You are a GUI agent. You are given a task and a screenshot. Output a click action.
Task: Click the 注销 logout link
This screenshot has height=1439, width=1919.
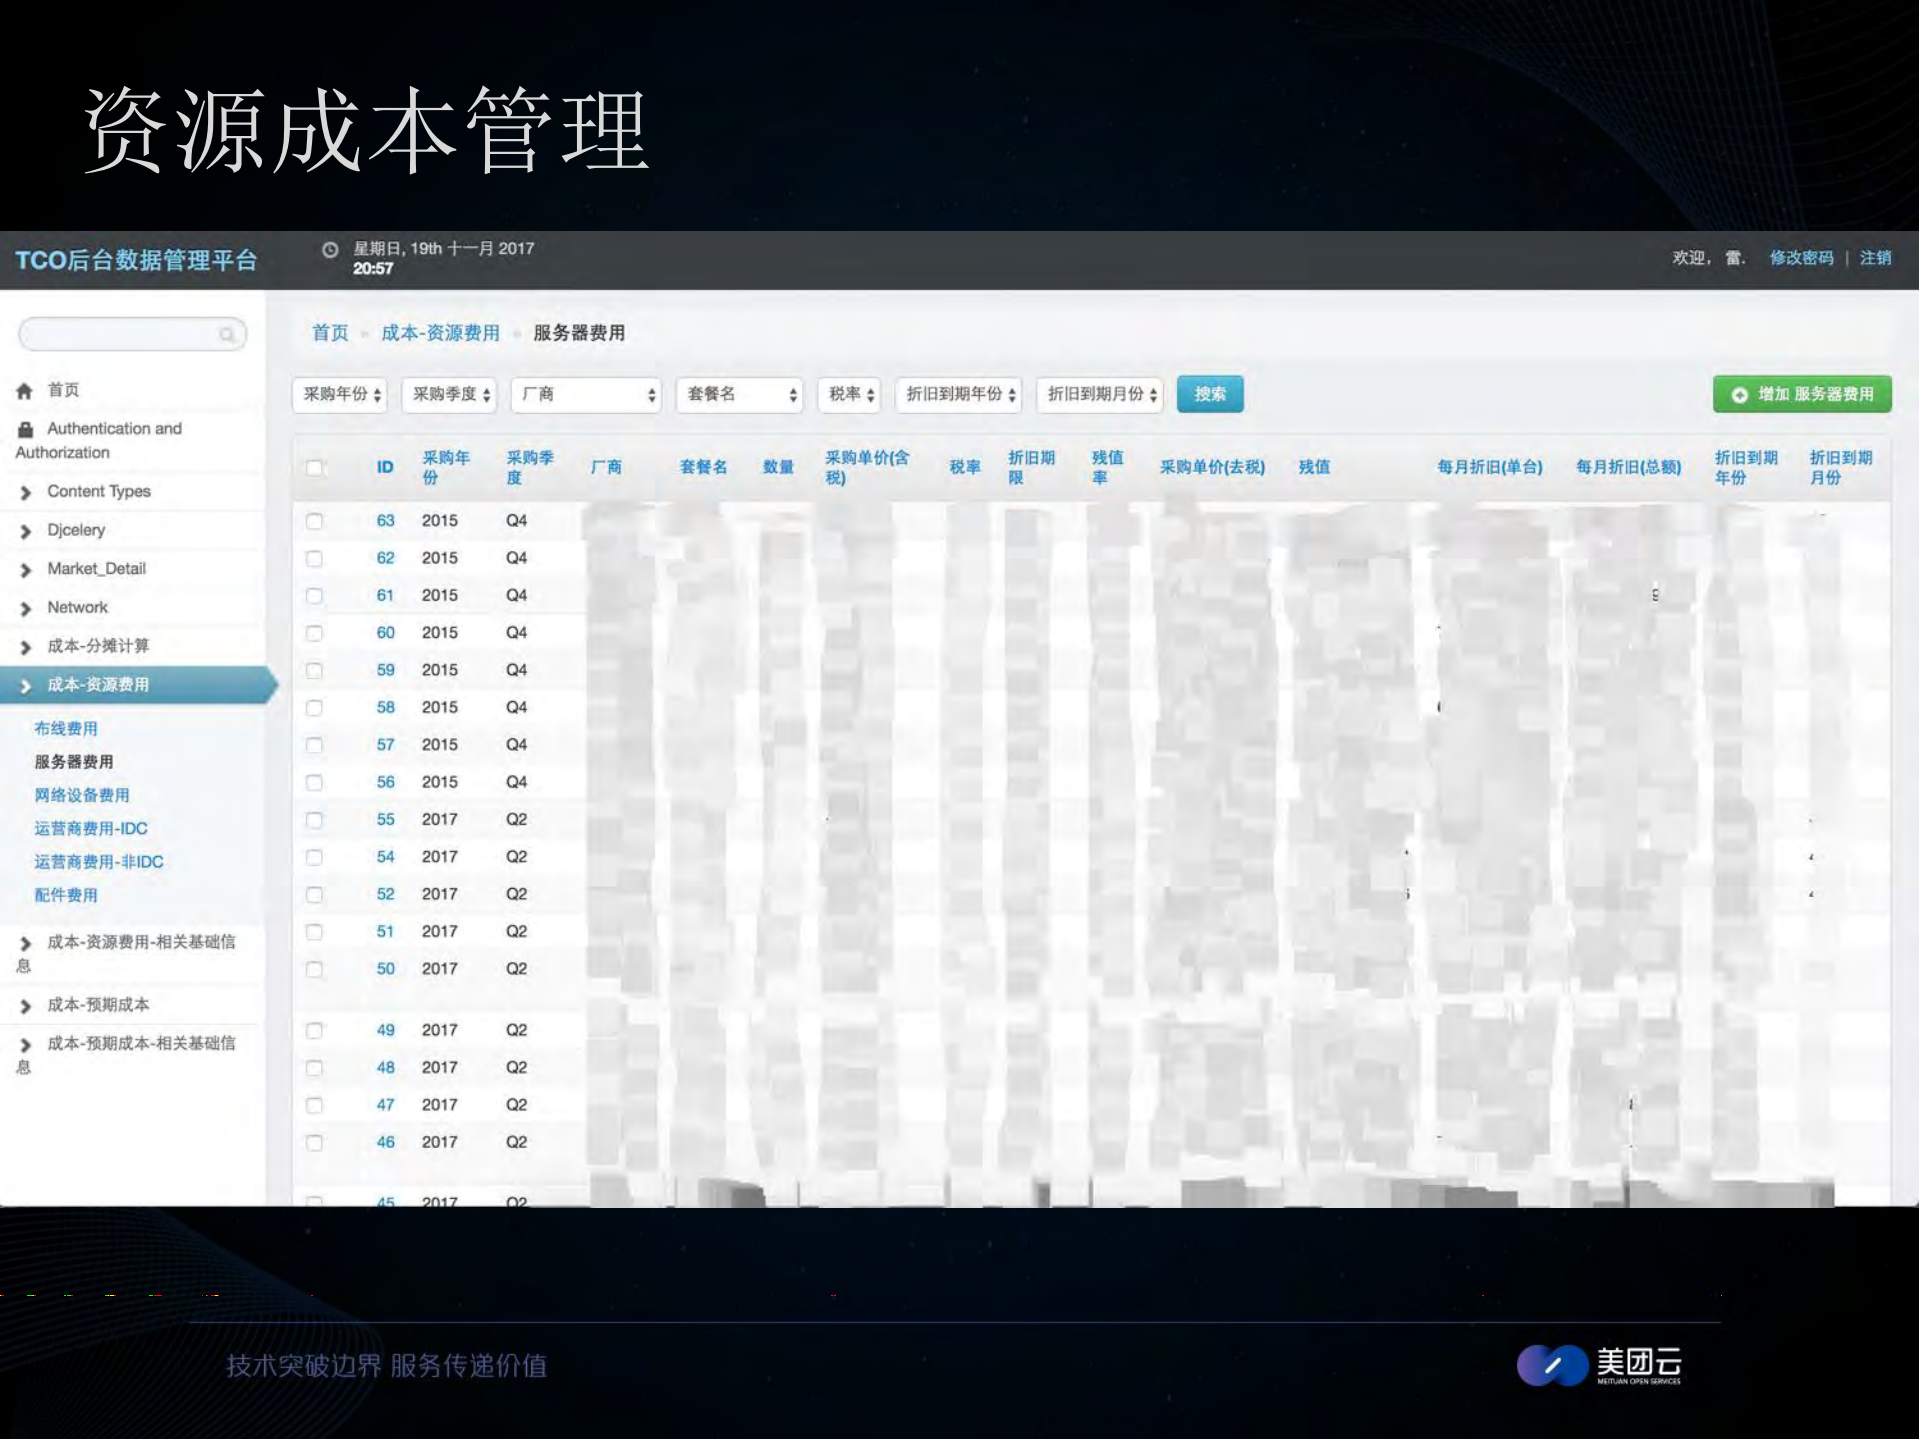click(x=1875, y=258)
